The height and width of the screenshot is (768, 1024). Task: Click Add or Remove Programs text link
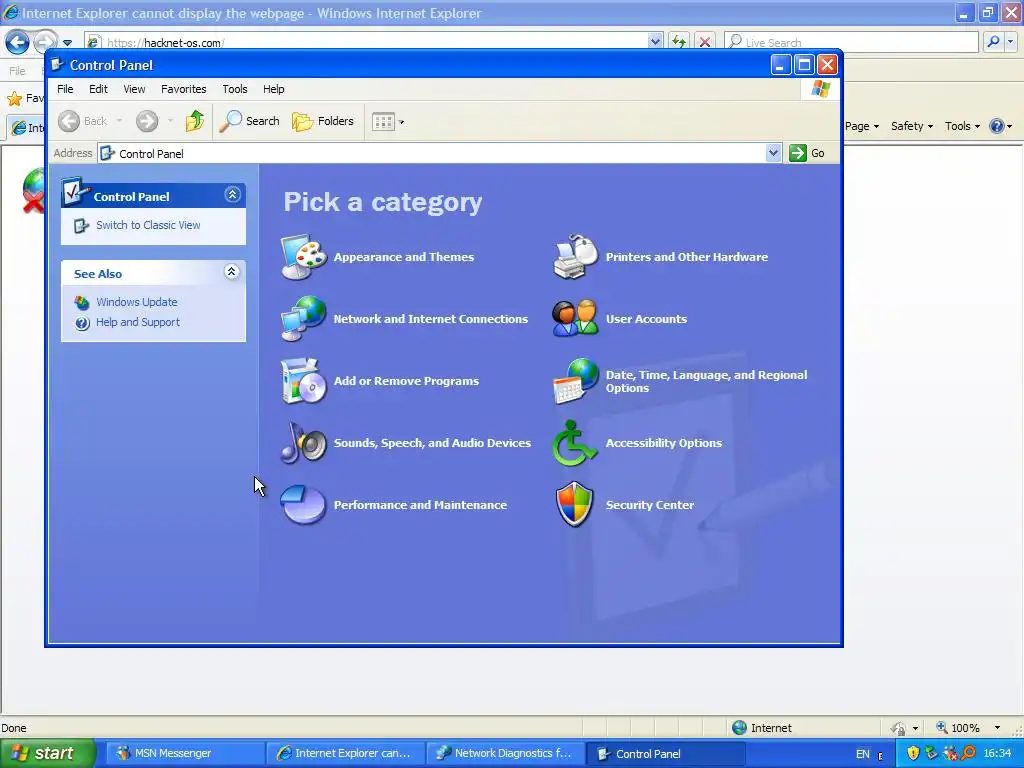406,381
